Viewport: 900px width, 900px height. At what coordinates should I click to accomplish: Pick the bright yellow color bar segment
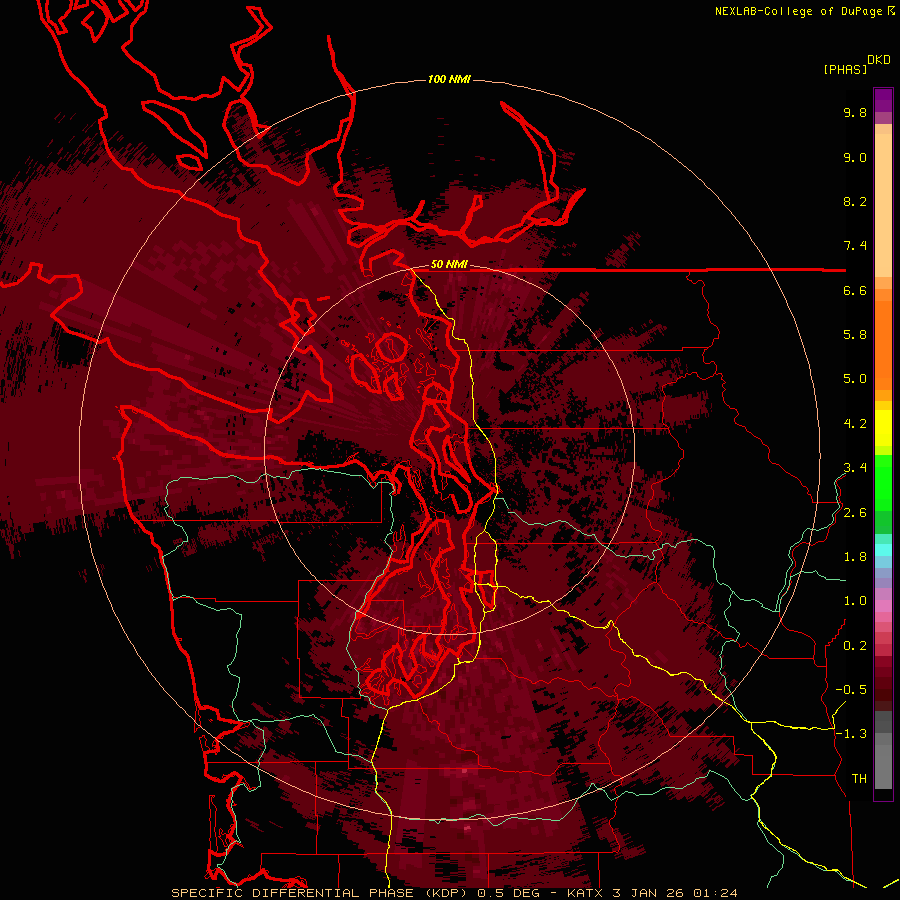tap(883, 428)
